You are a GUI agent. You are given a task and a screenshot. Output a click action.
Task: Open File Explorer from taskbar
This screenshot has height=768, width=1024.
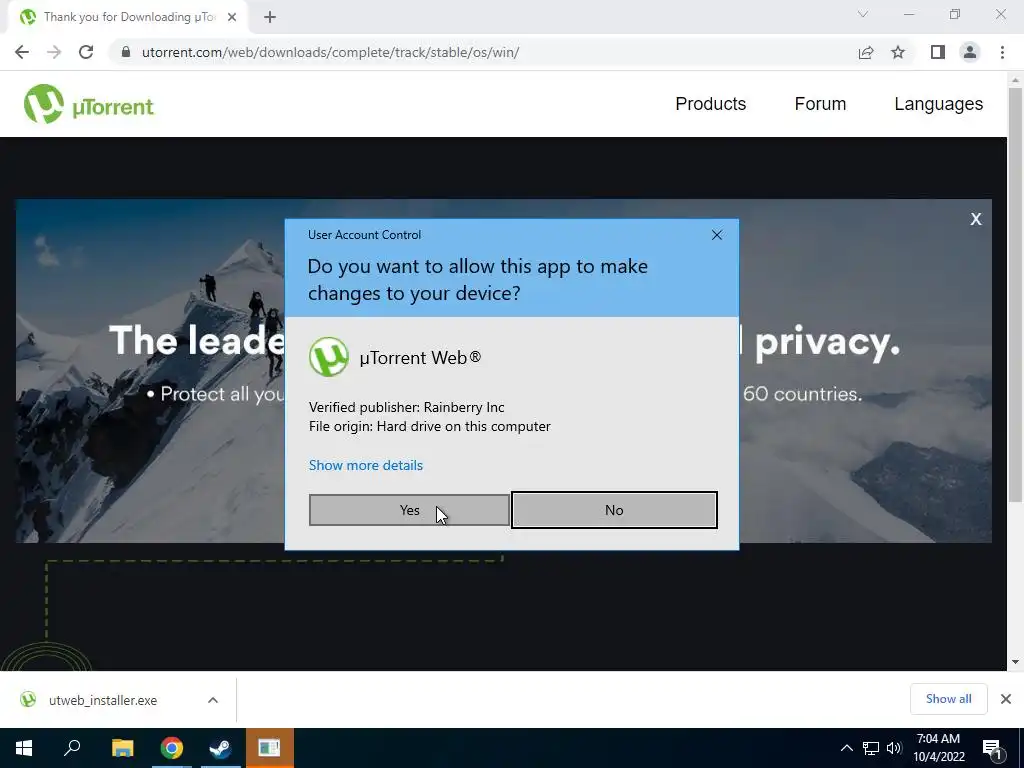[x=122, y=748]
